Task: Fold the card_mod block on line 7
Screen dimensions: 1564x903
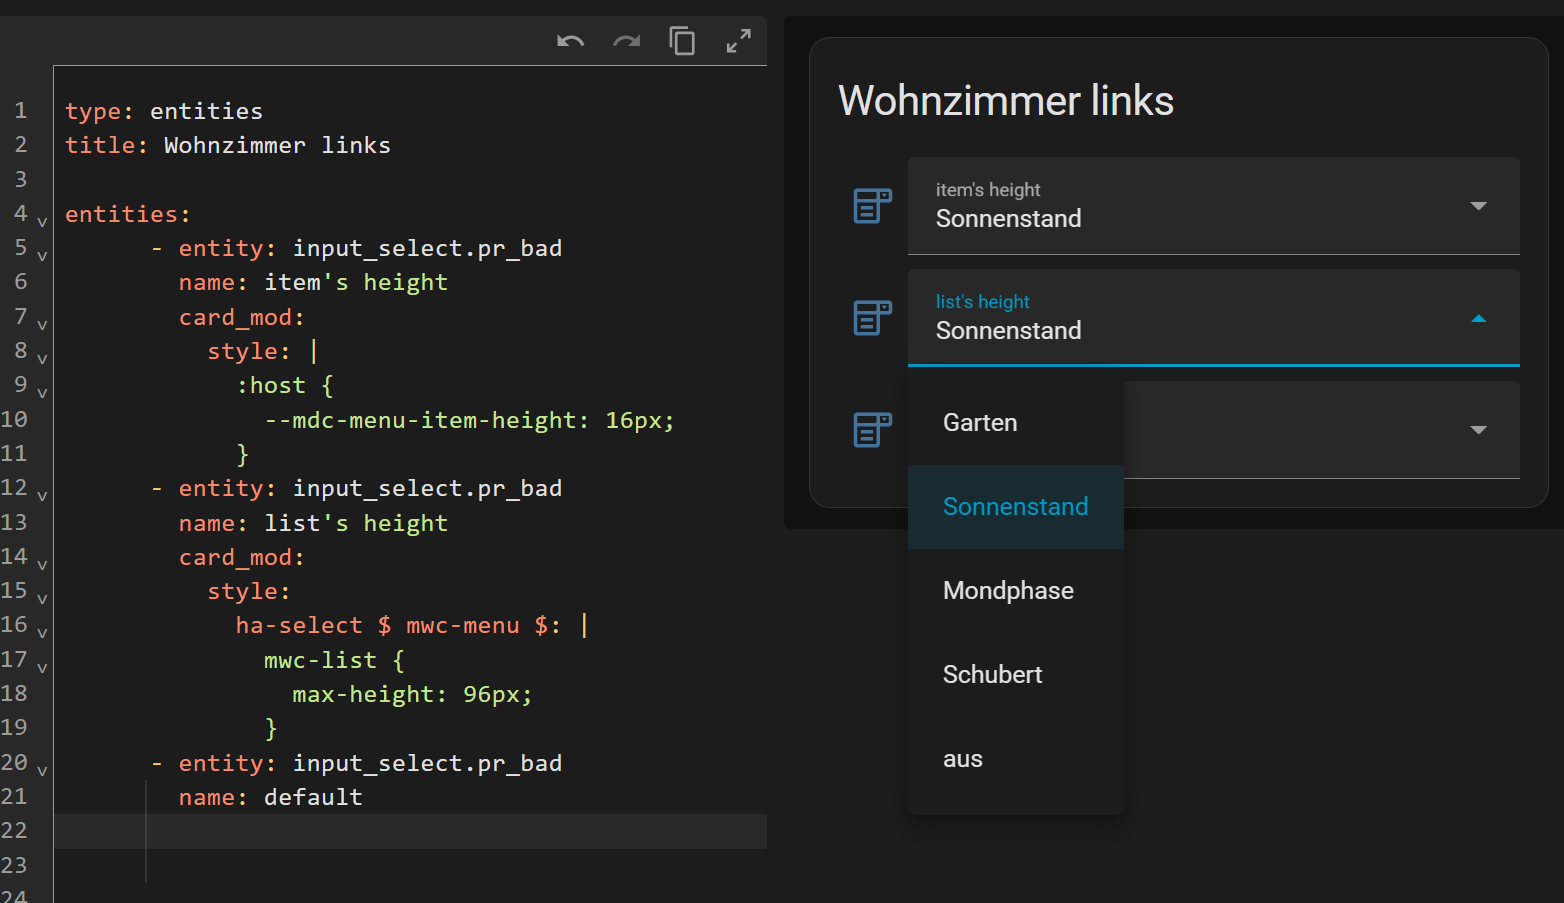Action: pos(42,324)
